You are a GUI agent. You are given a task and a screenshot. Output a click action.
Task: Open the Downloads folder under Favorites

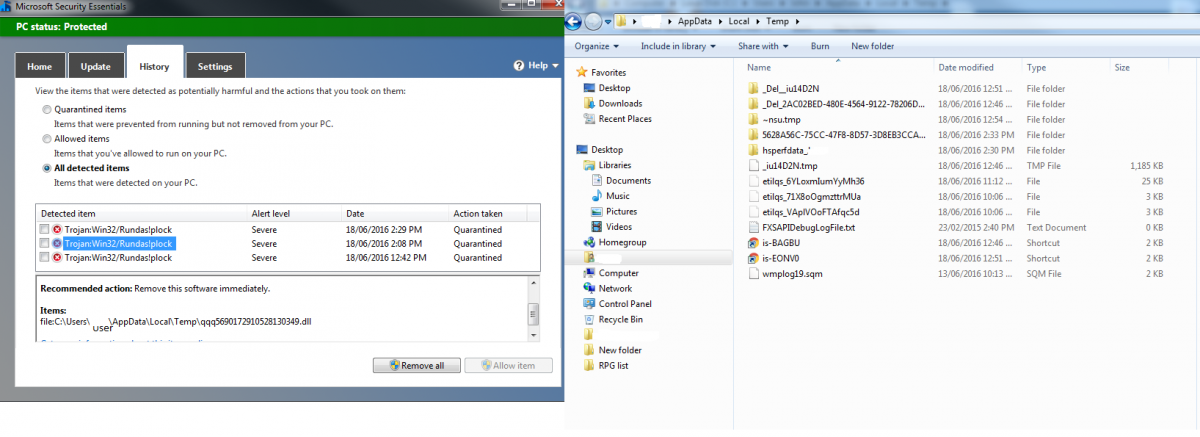(590, 103)
